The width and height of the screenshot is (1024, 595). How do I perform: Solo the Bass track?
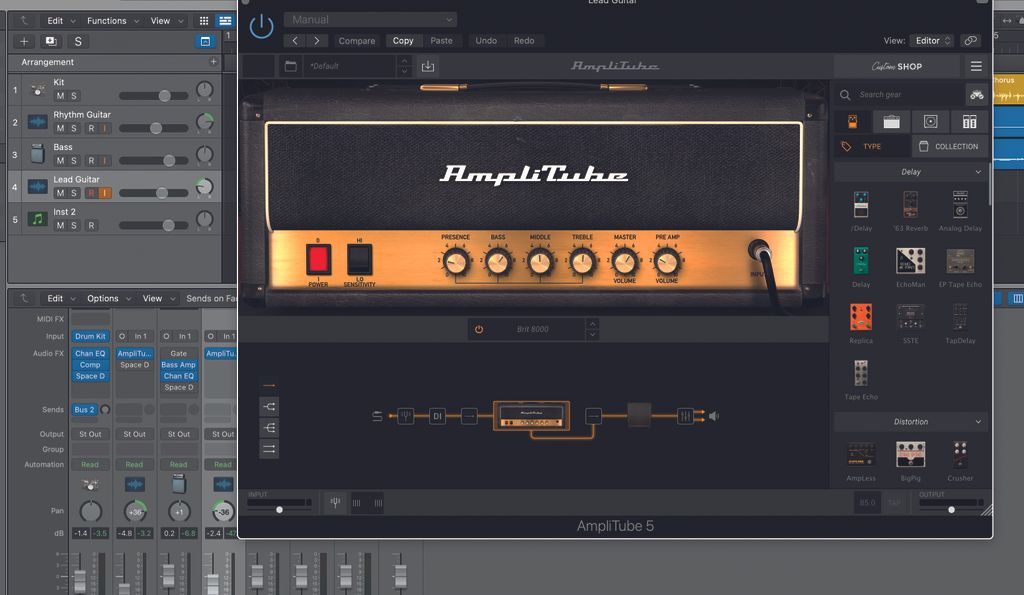[x=73, y=160]
